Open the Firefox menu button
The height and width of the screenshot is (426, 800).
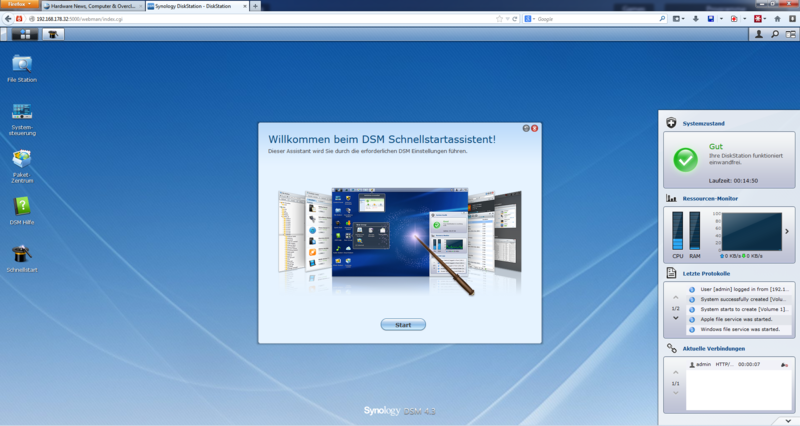tap(19, 4)
